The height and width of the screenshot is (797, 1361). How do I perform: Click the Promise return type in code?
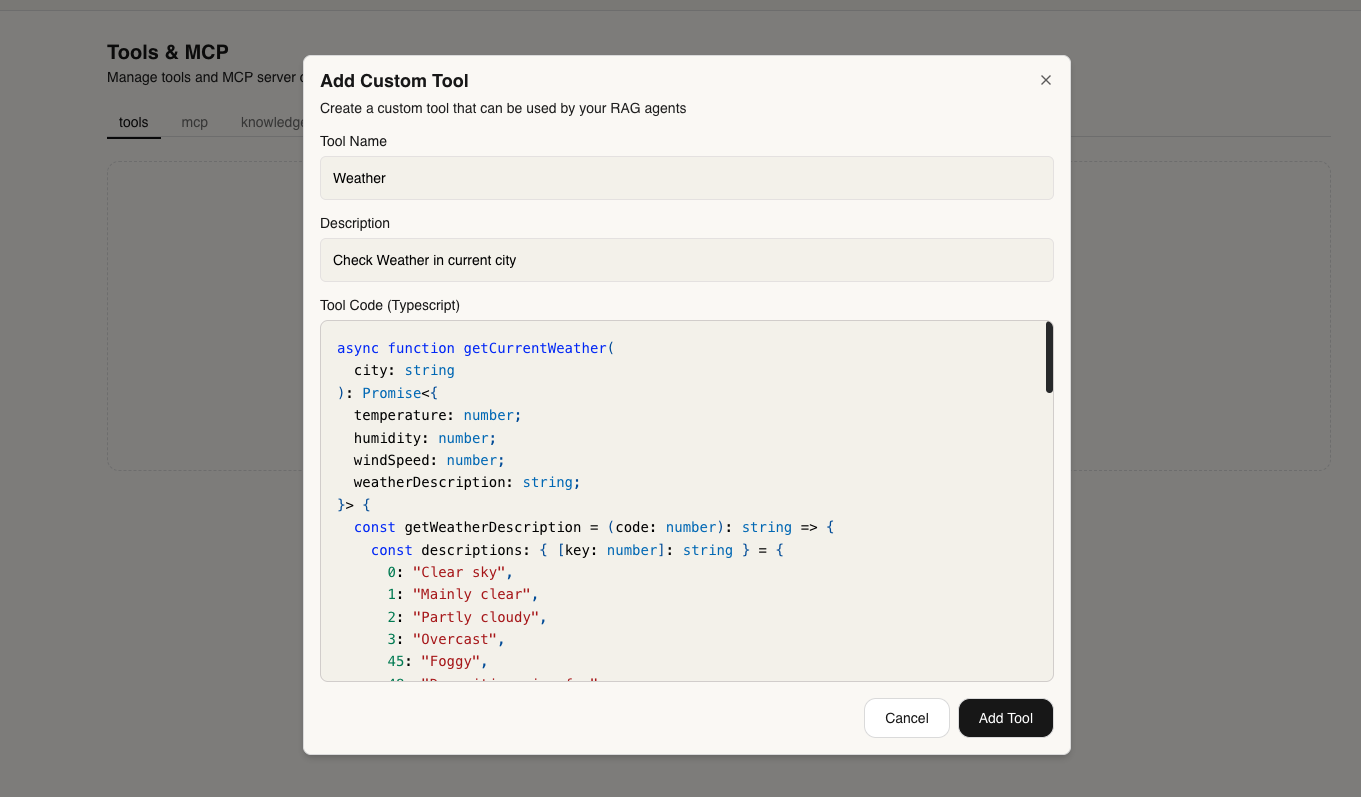tap(391, 392)
